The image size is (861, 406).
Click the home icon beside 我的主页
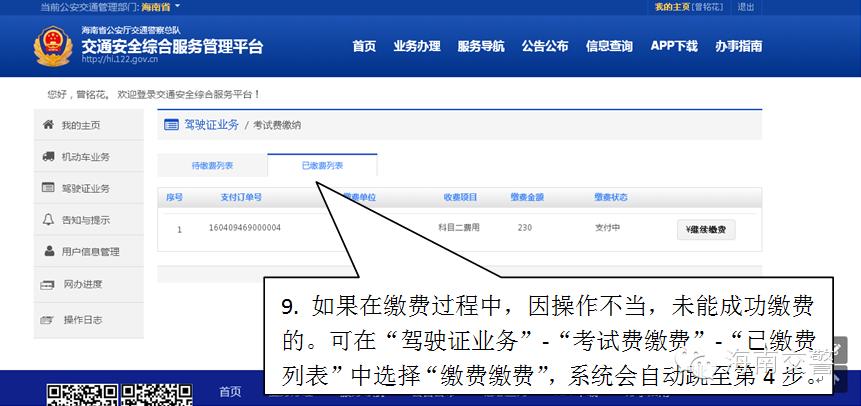click(x=48, y=125)
